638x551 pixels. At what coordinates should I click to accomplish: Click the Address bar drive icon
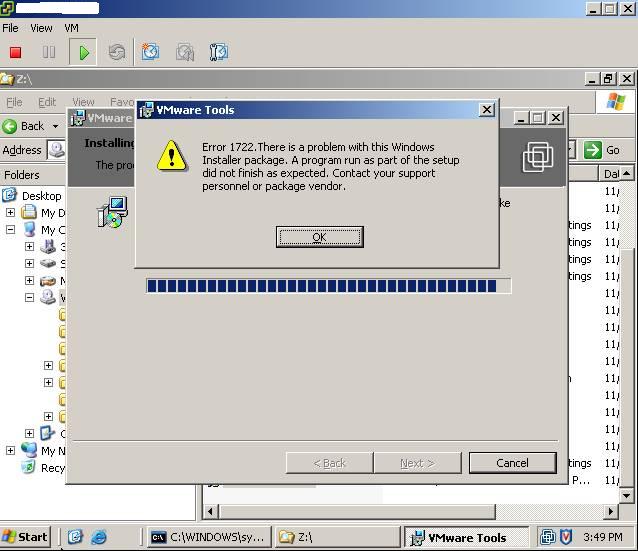pos(56,150)
